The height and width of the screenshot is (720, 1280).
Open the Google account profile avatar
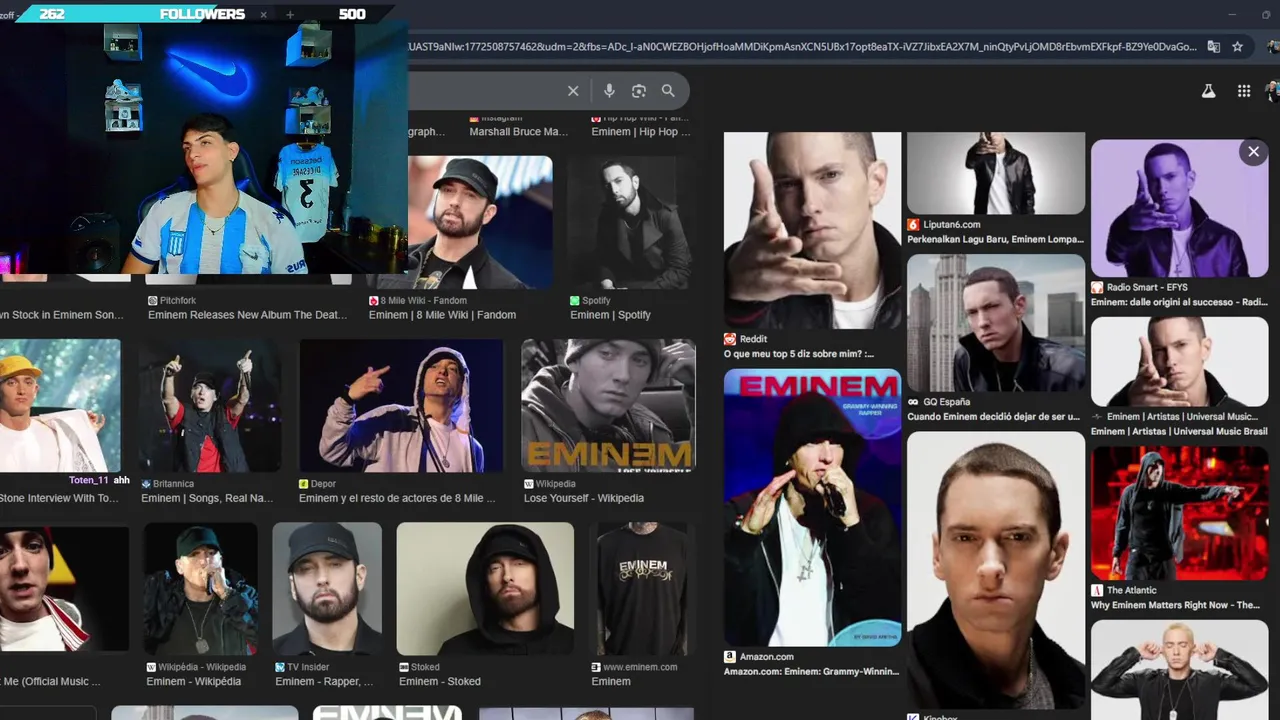[1273, 91]
